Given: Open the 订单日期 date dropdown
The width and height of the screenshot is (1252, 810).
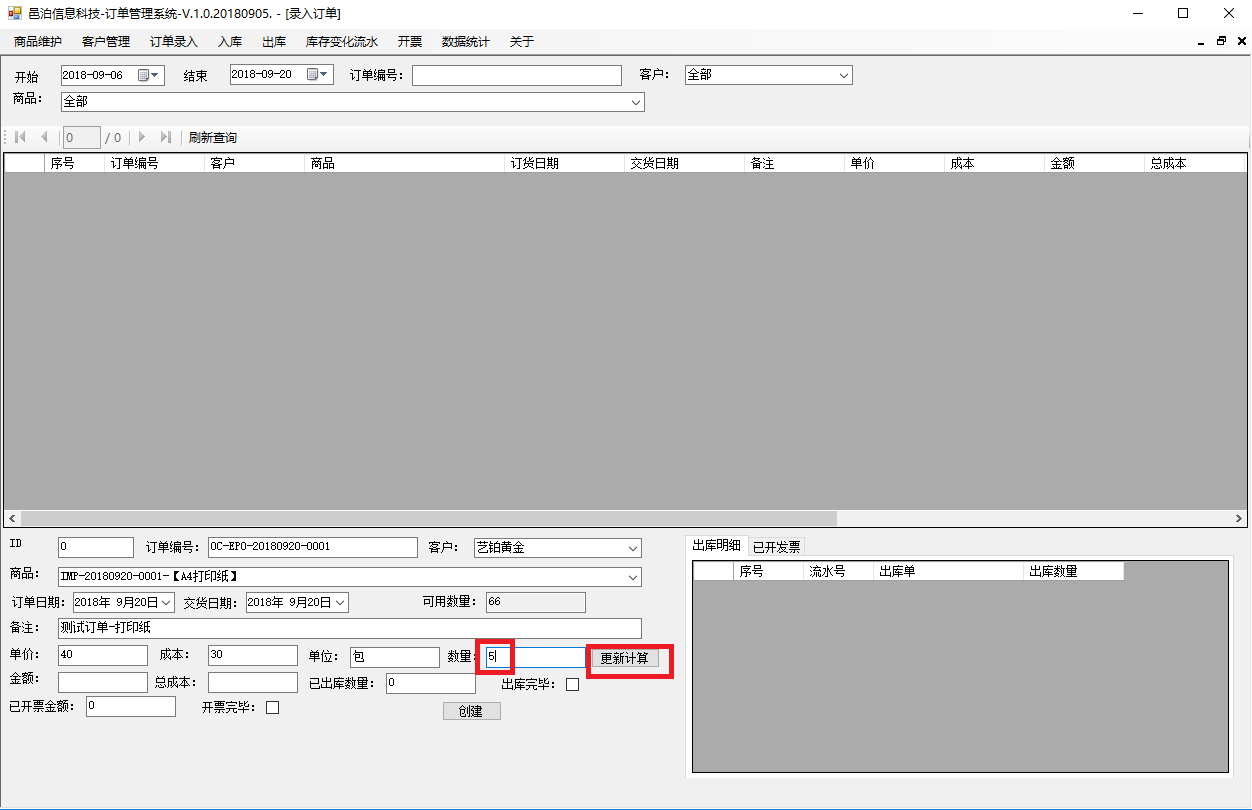Looking at the screenshot, I should tap(166, 602).
